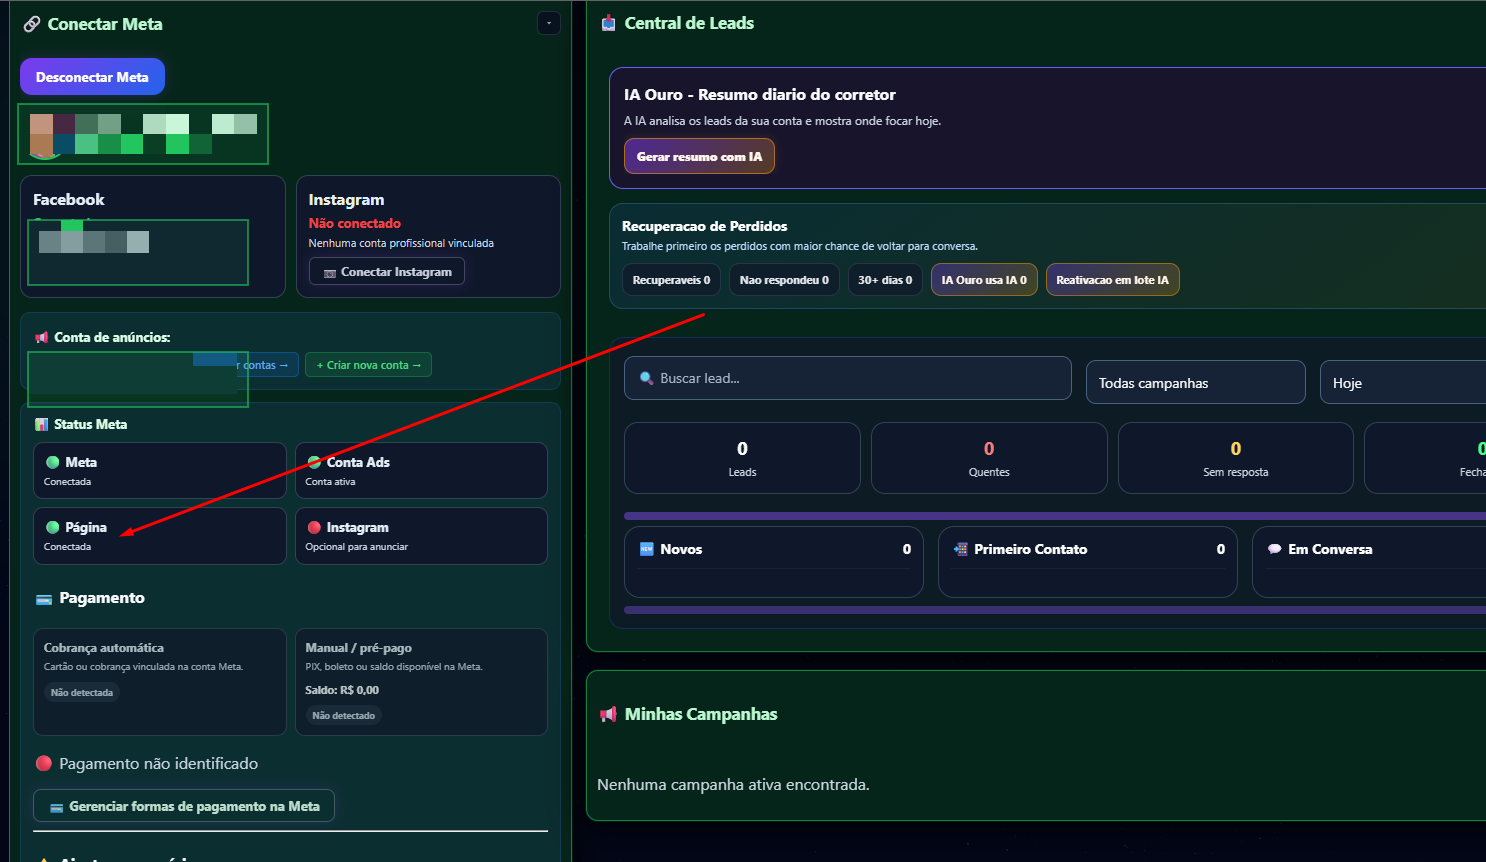Click the Facebook connection card

[x=153, y=237]
